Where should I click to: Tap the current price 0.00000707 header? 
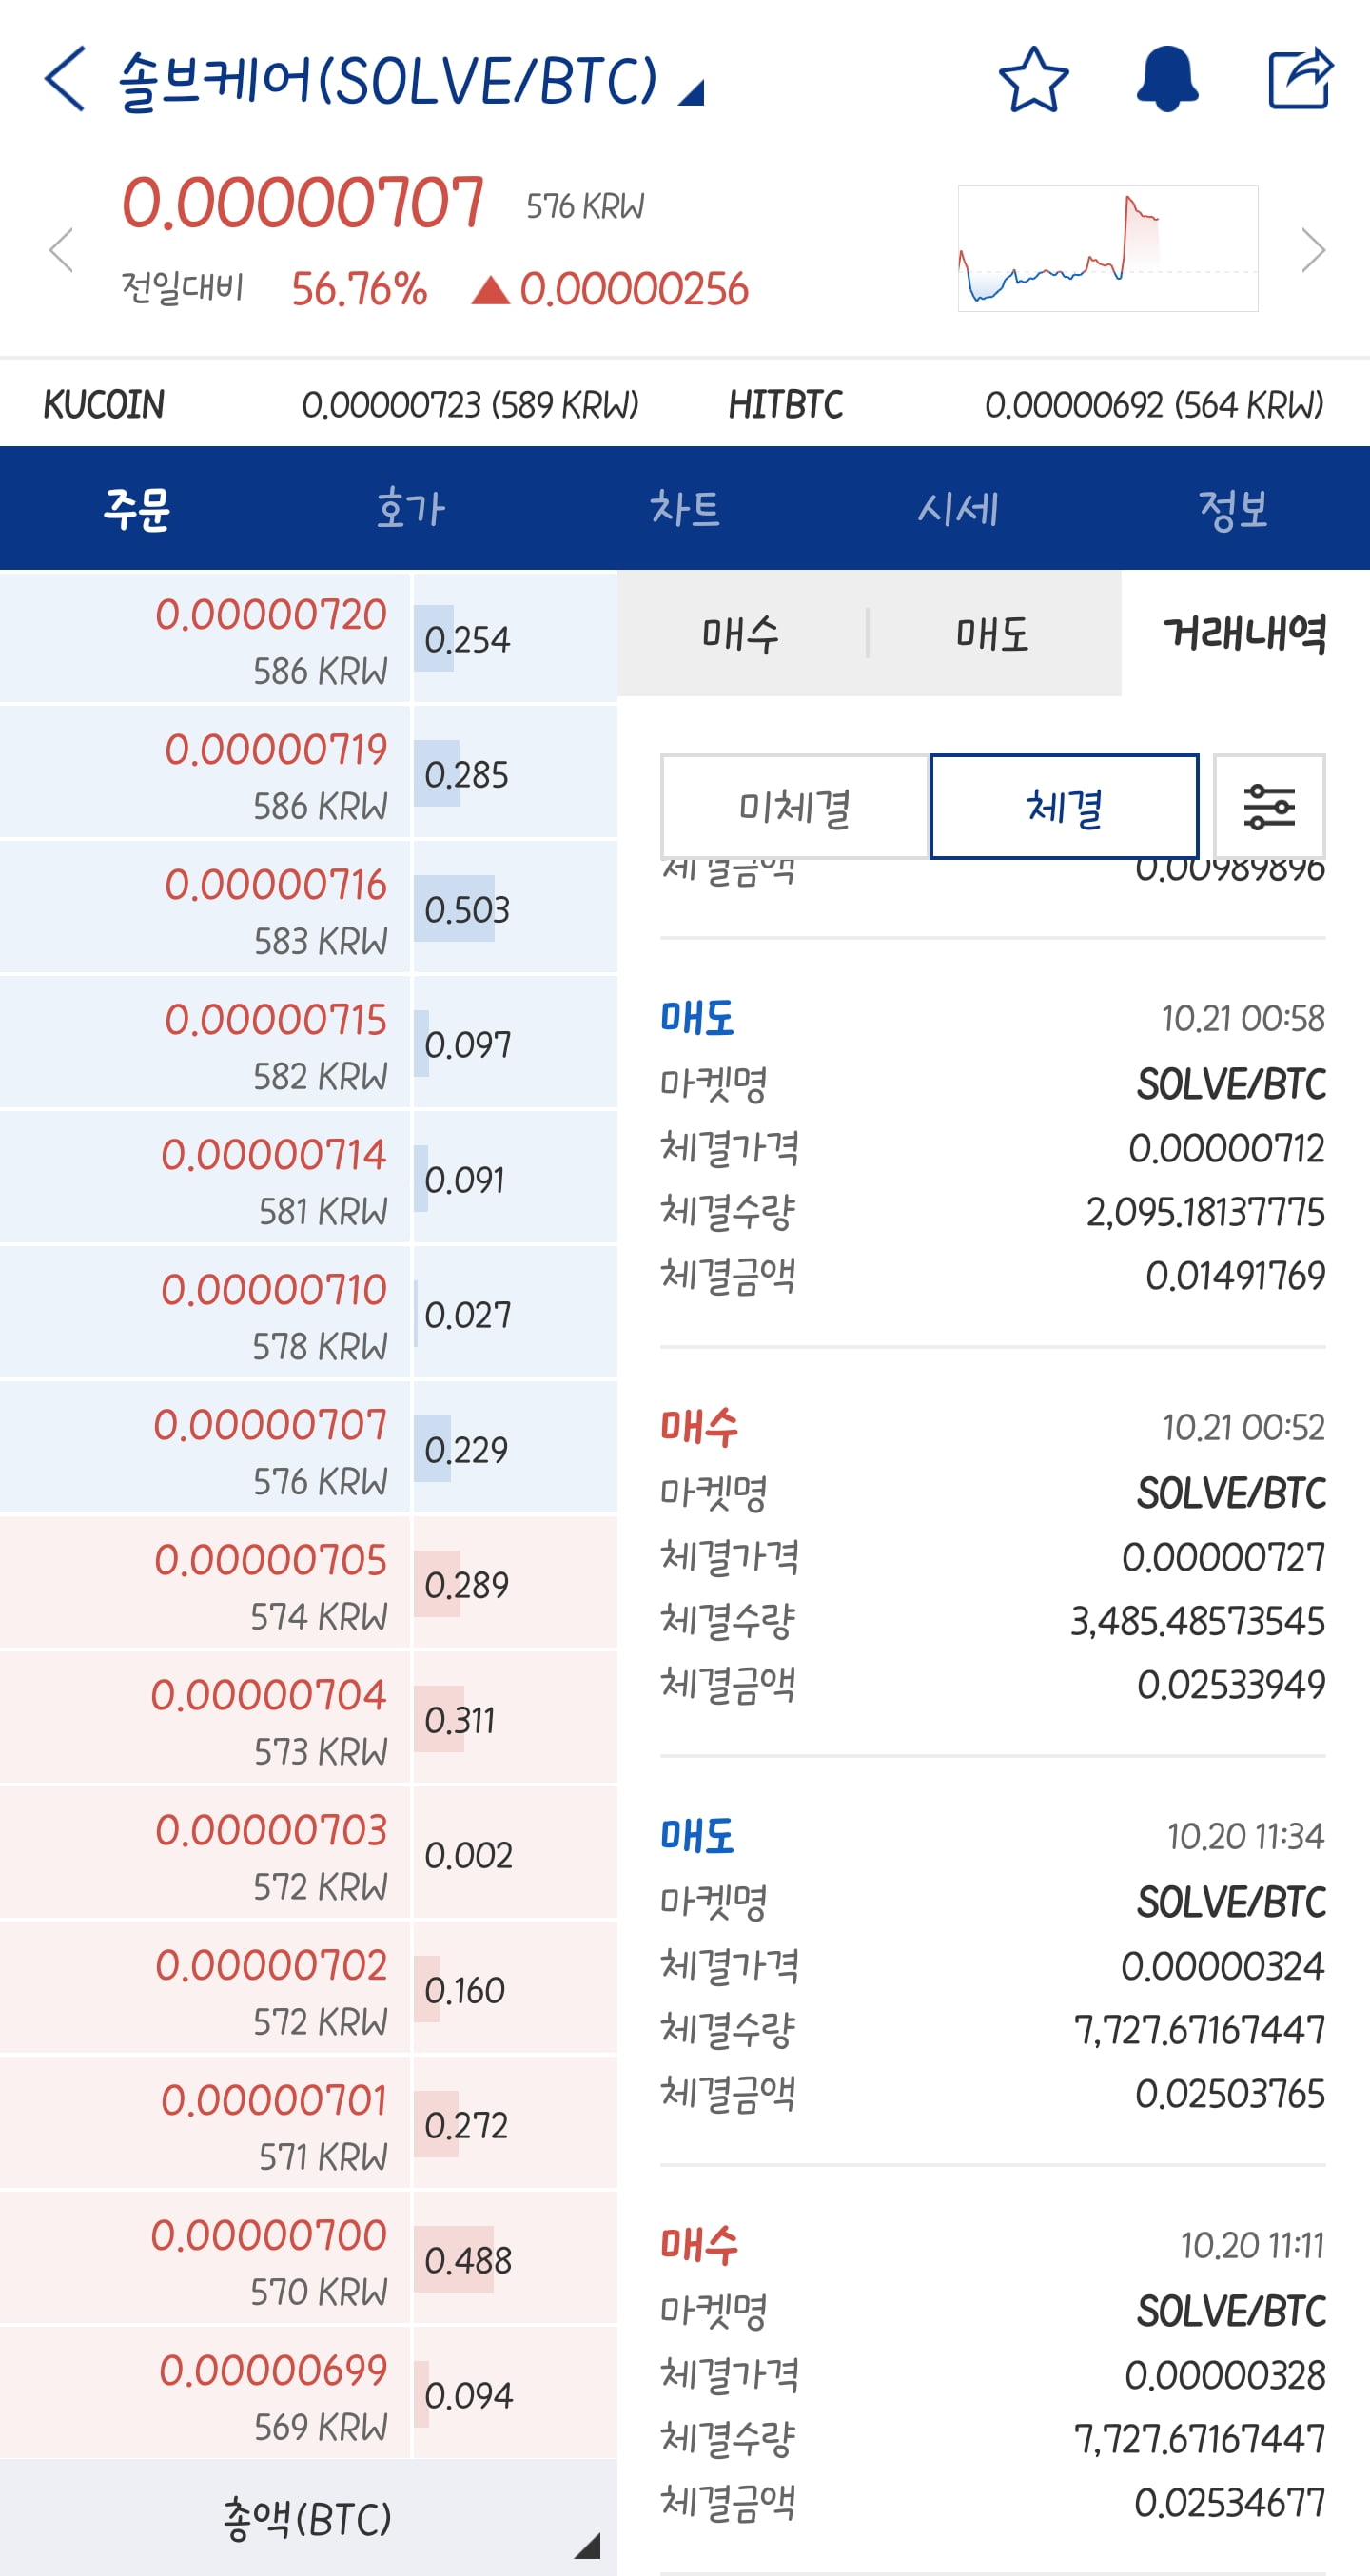(303, 203)
